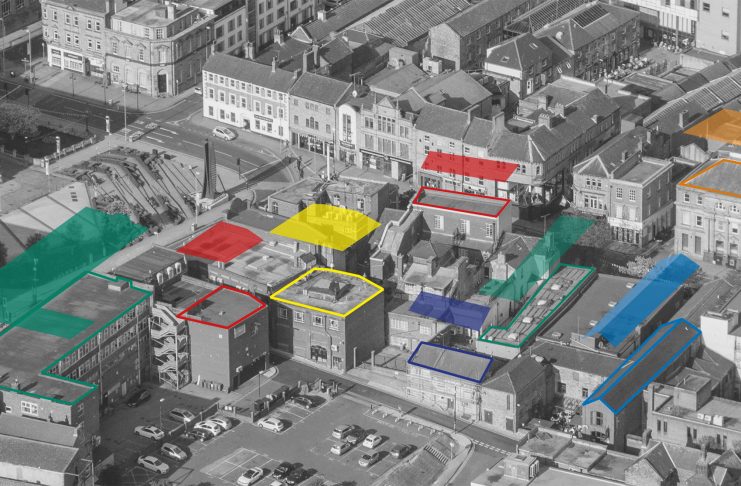Screen dimensions: 741x486
Task: Click the external fire escape staircase
Action: point(166,345)
